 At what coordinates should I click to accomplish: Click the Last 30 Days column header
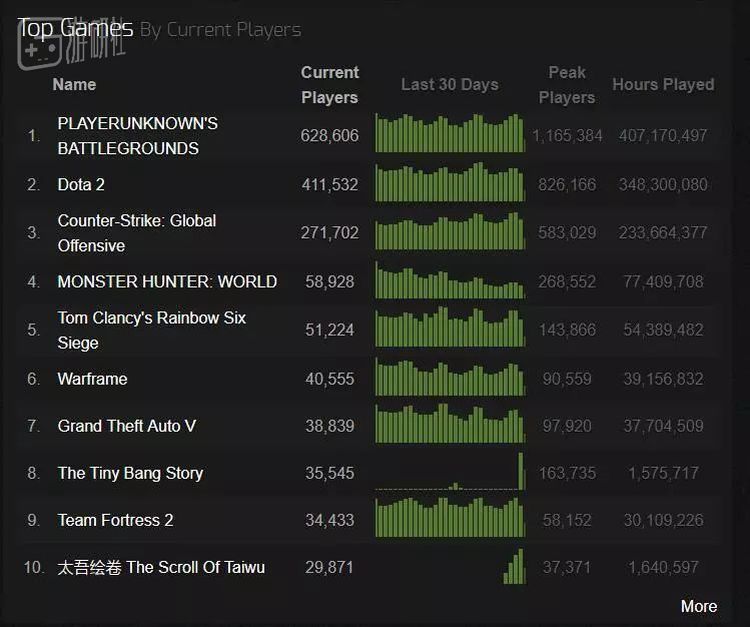449,85
